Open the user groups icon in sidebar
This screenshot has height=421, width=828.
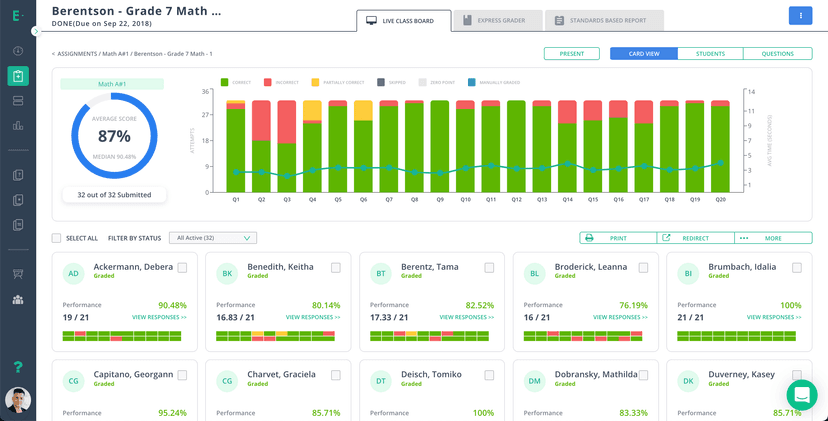18,299
